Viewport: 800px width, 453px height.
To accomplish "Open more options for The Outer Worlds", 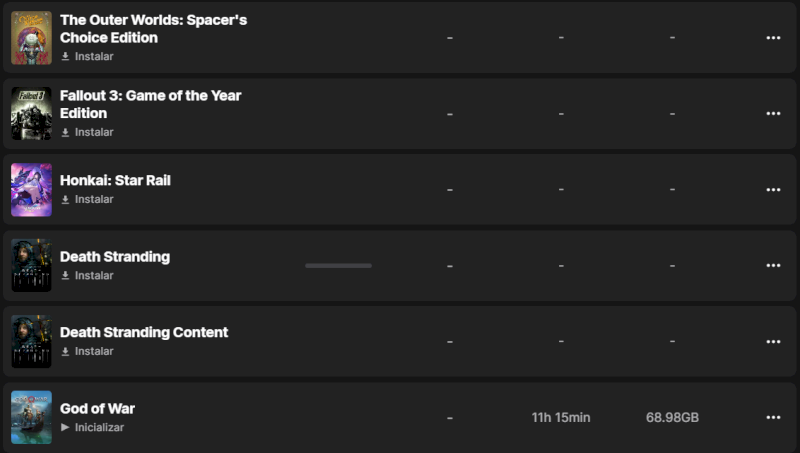I will point(773,37).
